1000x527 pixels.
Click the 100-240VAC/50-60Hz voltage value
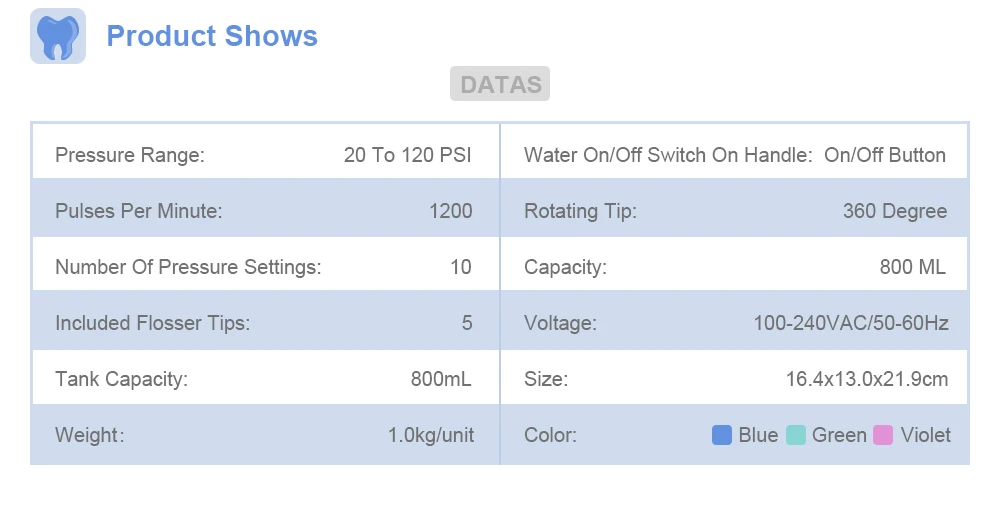(851, 323)
